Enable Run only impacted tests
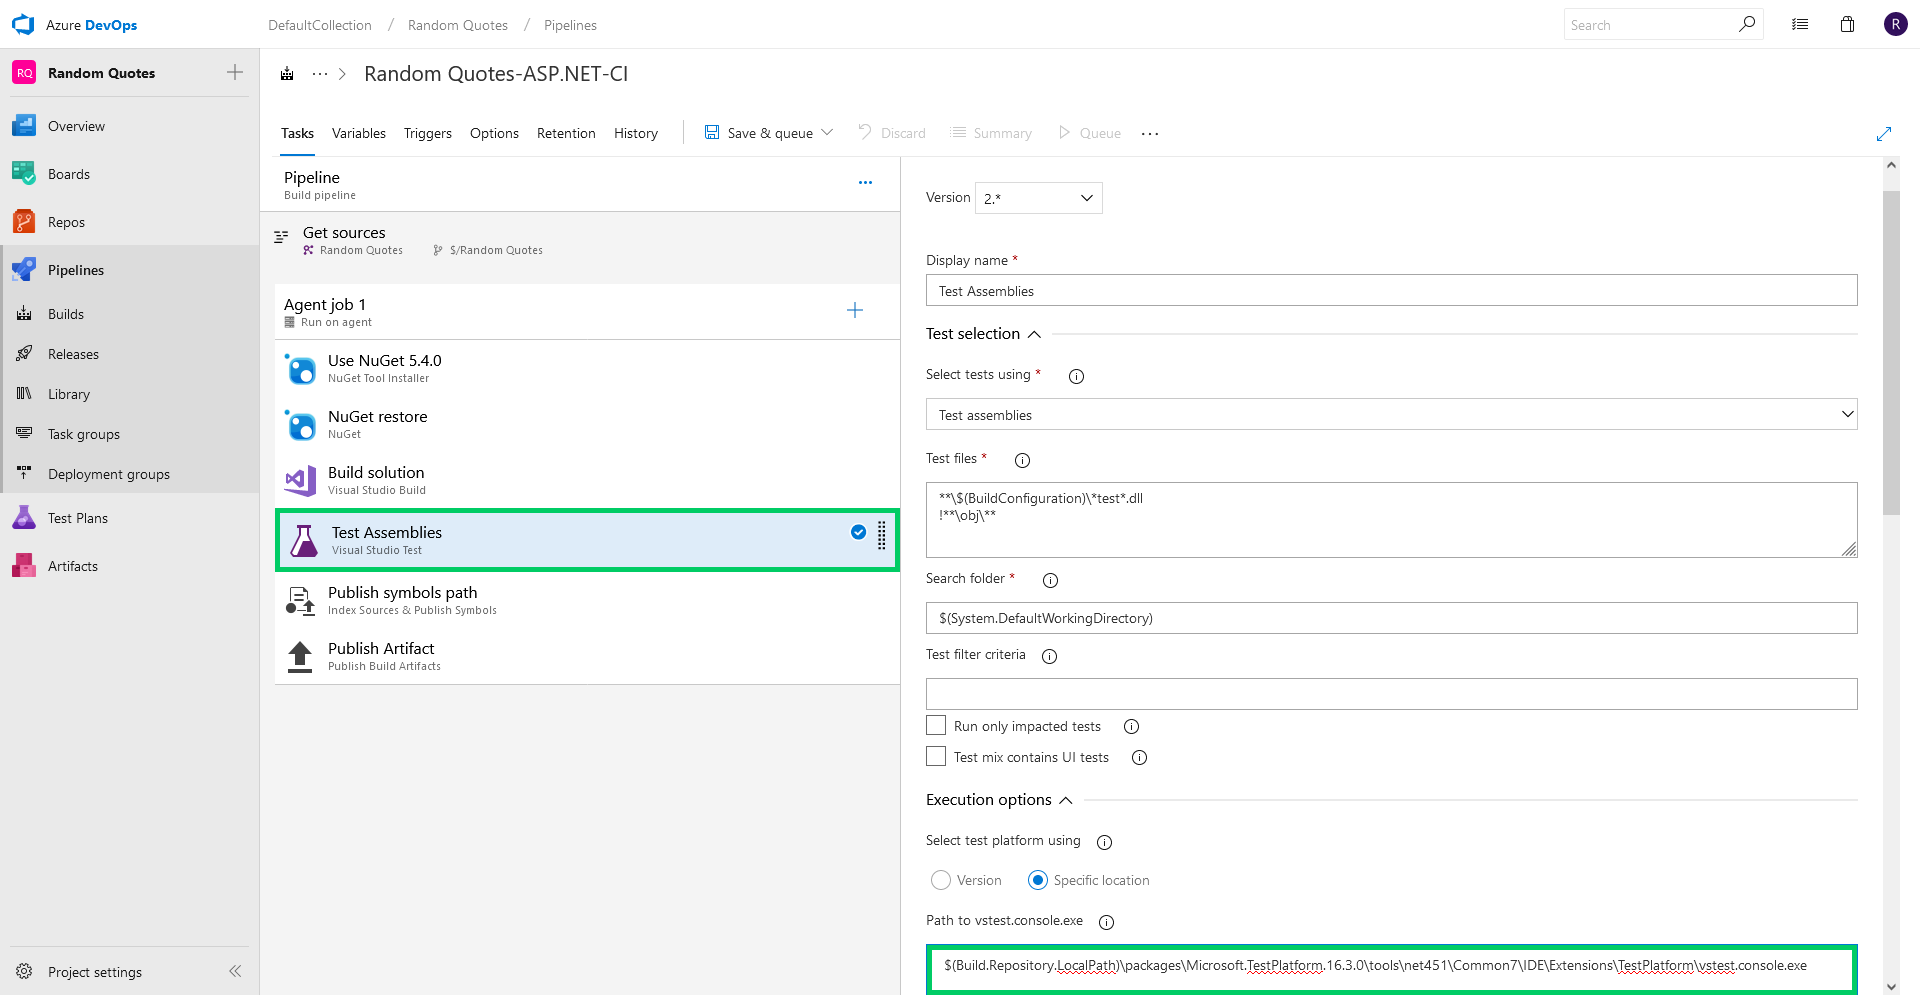The width and height of the screenshot is (1920, 995). point(936,725)
